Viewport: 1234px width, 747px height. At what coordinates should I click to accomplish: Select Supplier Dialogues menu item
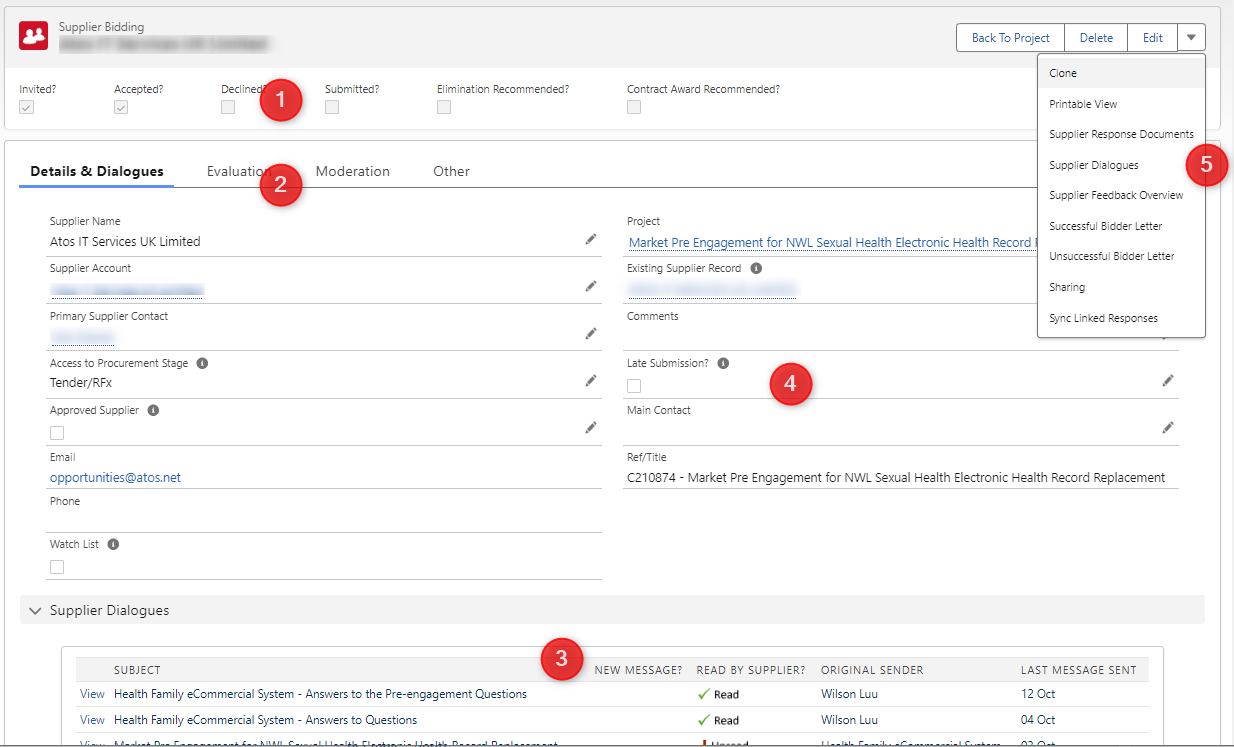pos(1121,165)
